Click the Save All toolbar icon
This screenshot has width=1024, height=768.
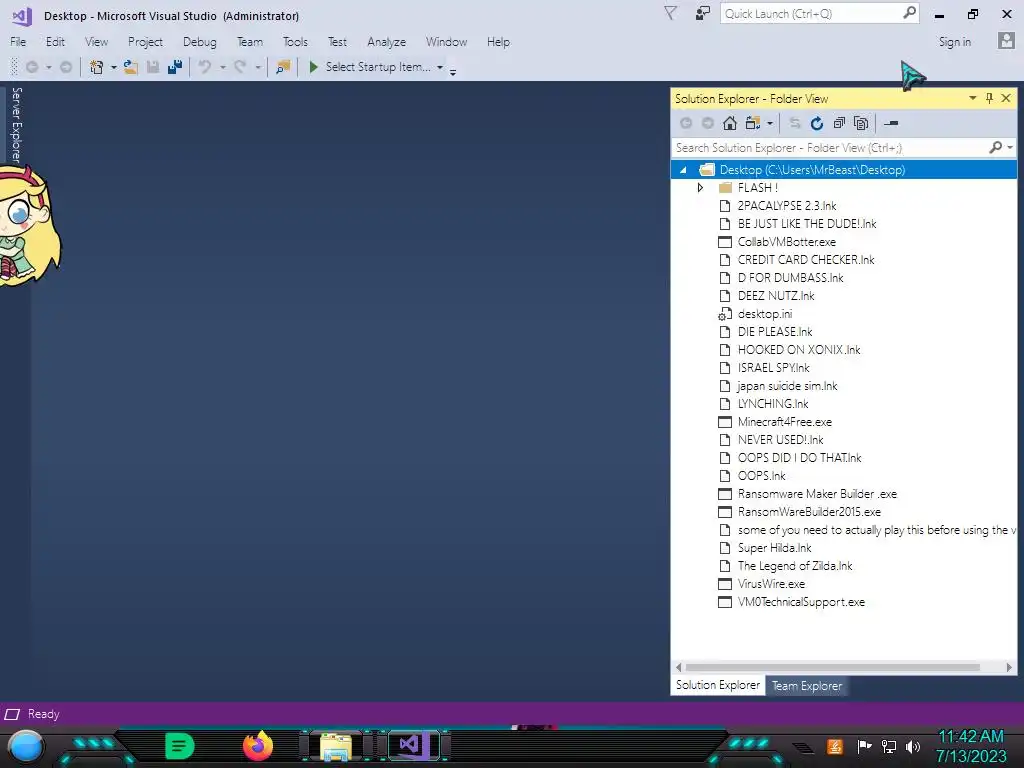point(174,67)
